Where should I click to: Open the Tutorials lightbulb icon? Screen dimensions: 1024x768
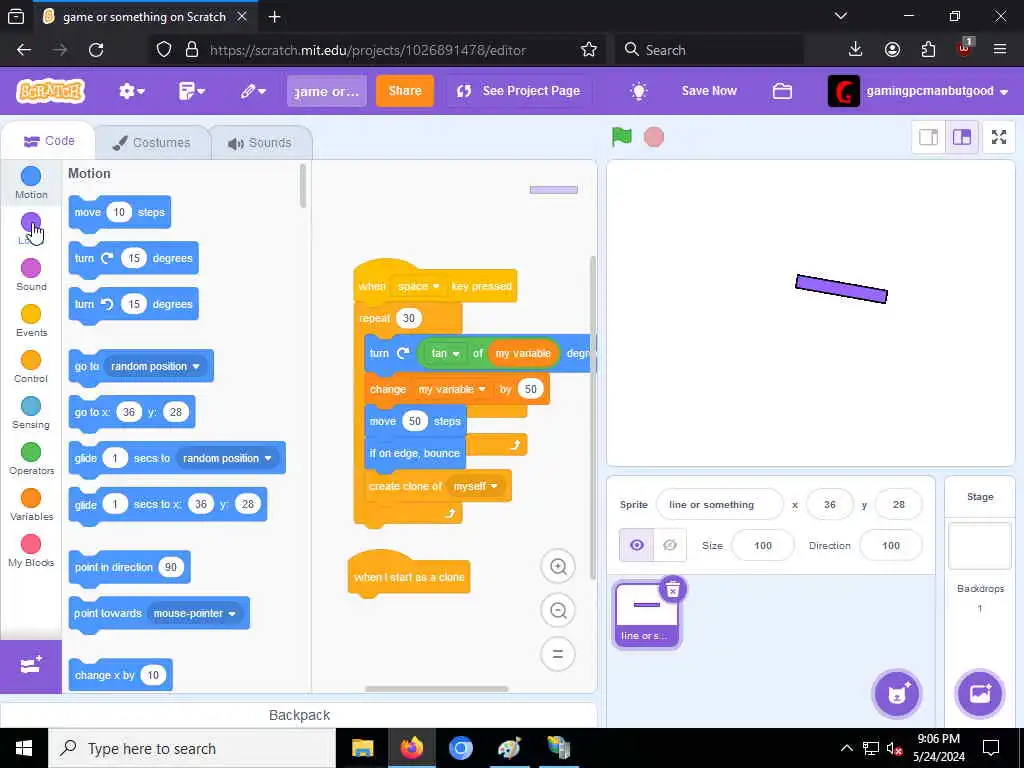pyautogui.click(x=639, y=91)
